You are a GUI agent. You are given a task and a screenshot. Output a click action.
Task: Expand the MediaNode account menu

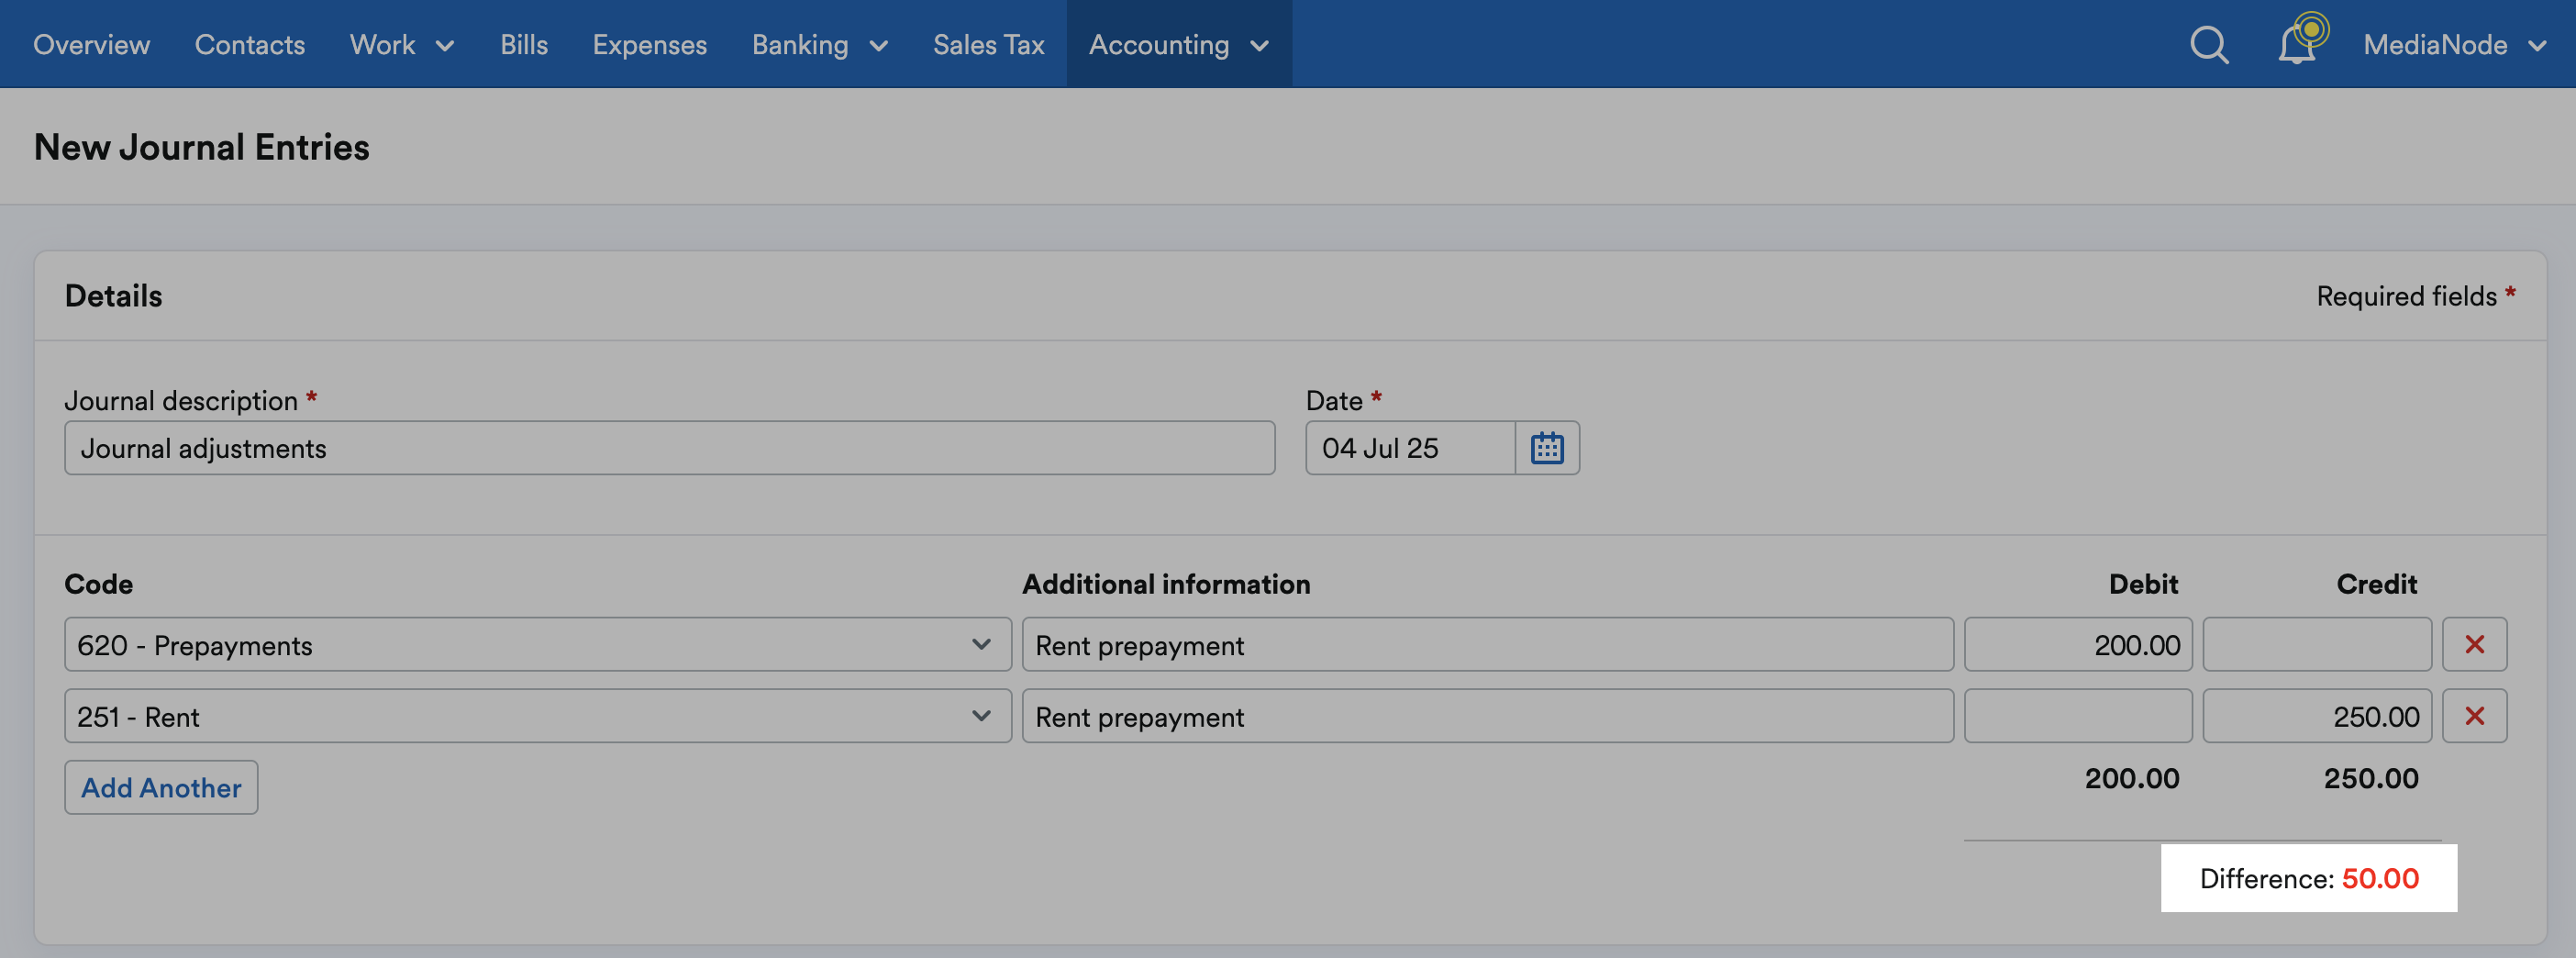2453,45
